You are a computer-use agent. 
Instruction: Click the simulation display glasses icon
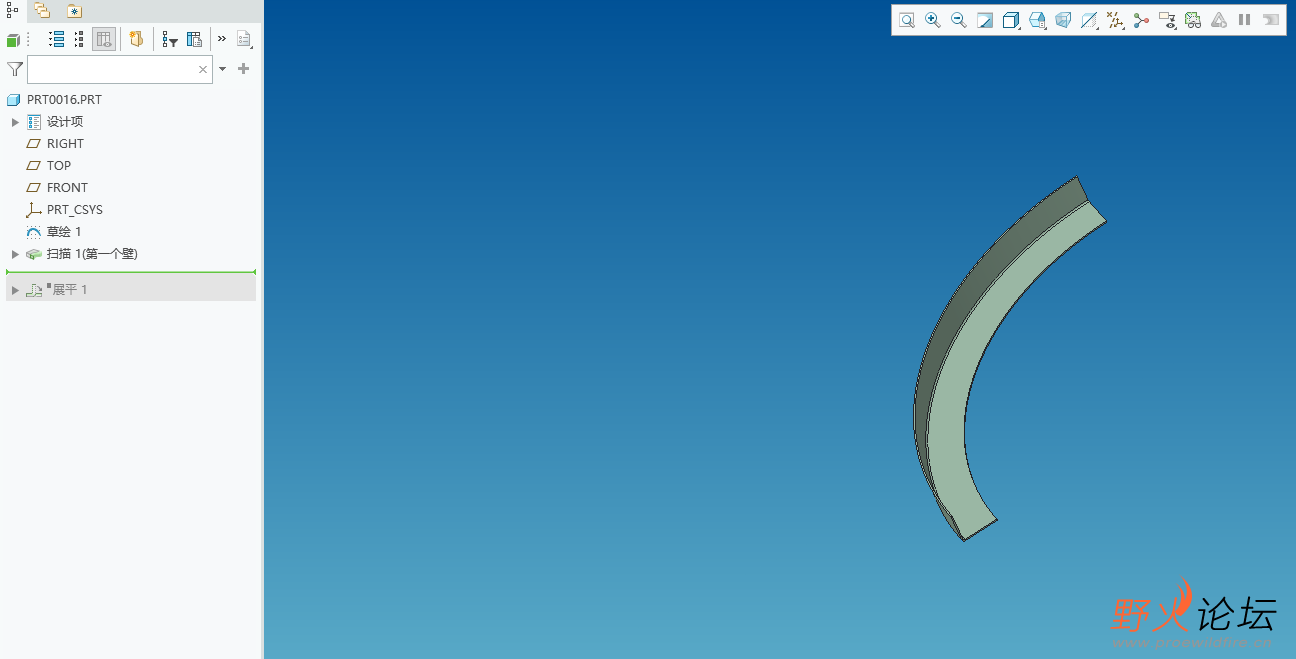click(x=1193, y=20)
